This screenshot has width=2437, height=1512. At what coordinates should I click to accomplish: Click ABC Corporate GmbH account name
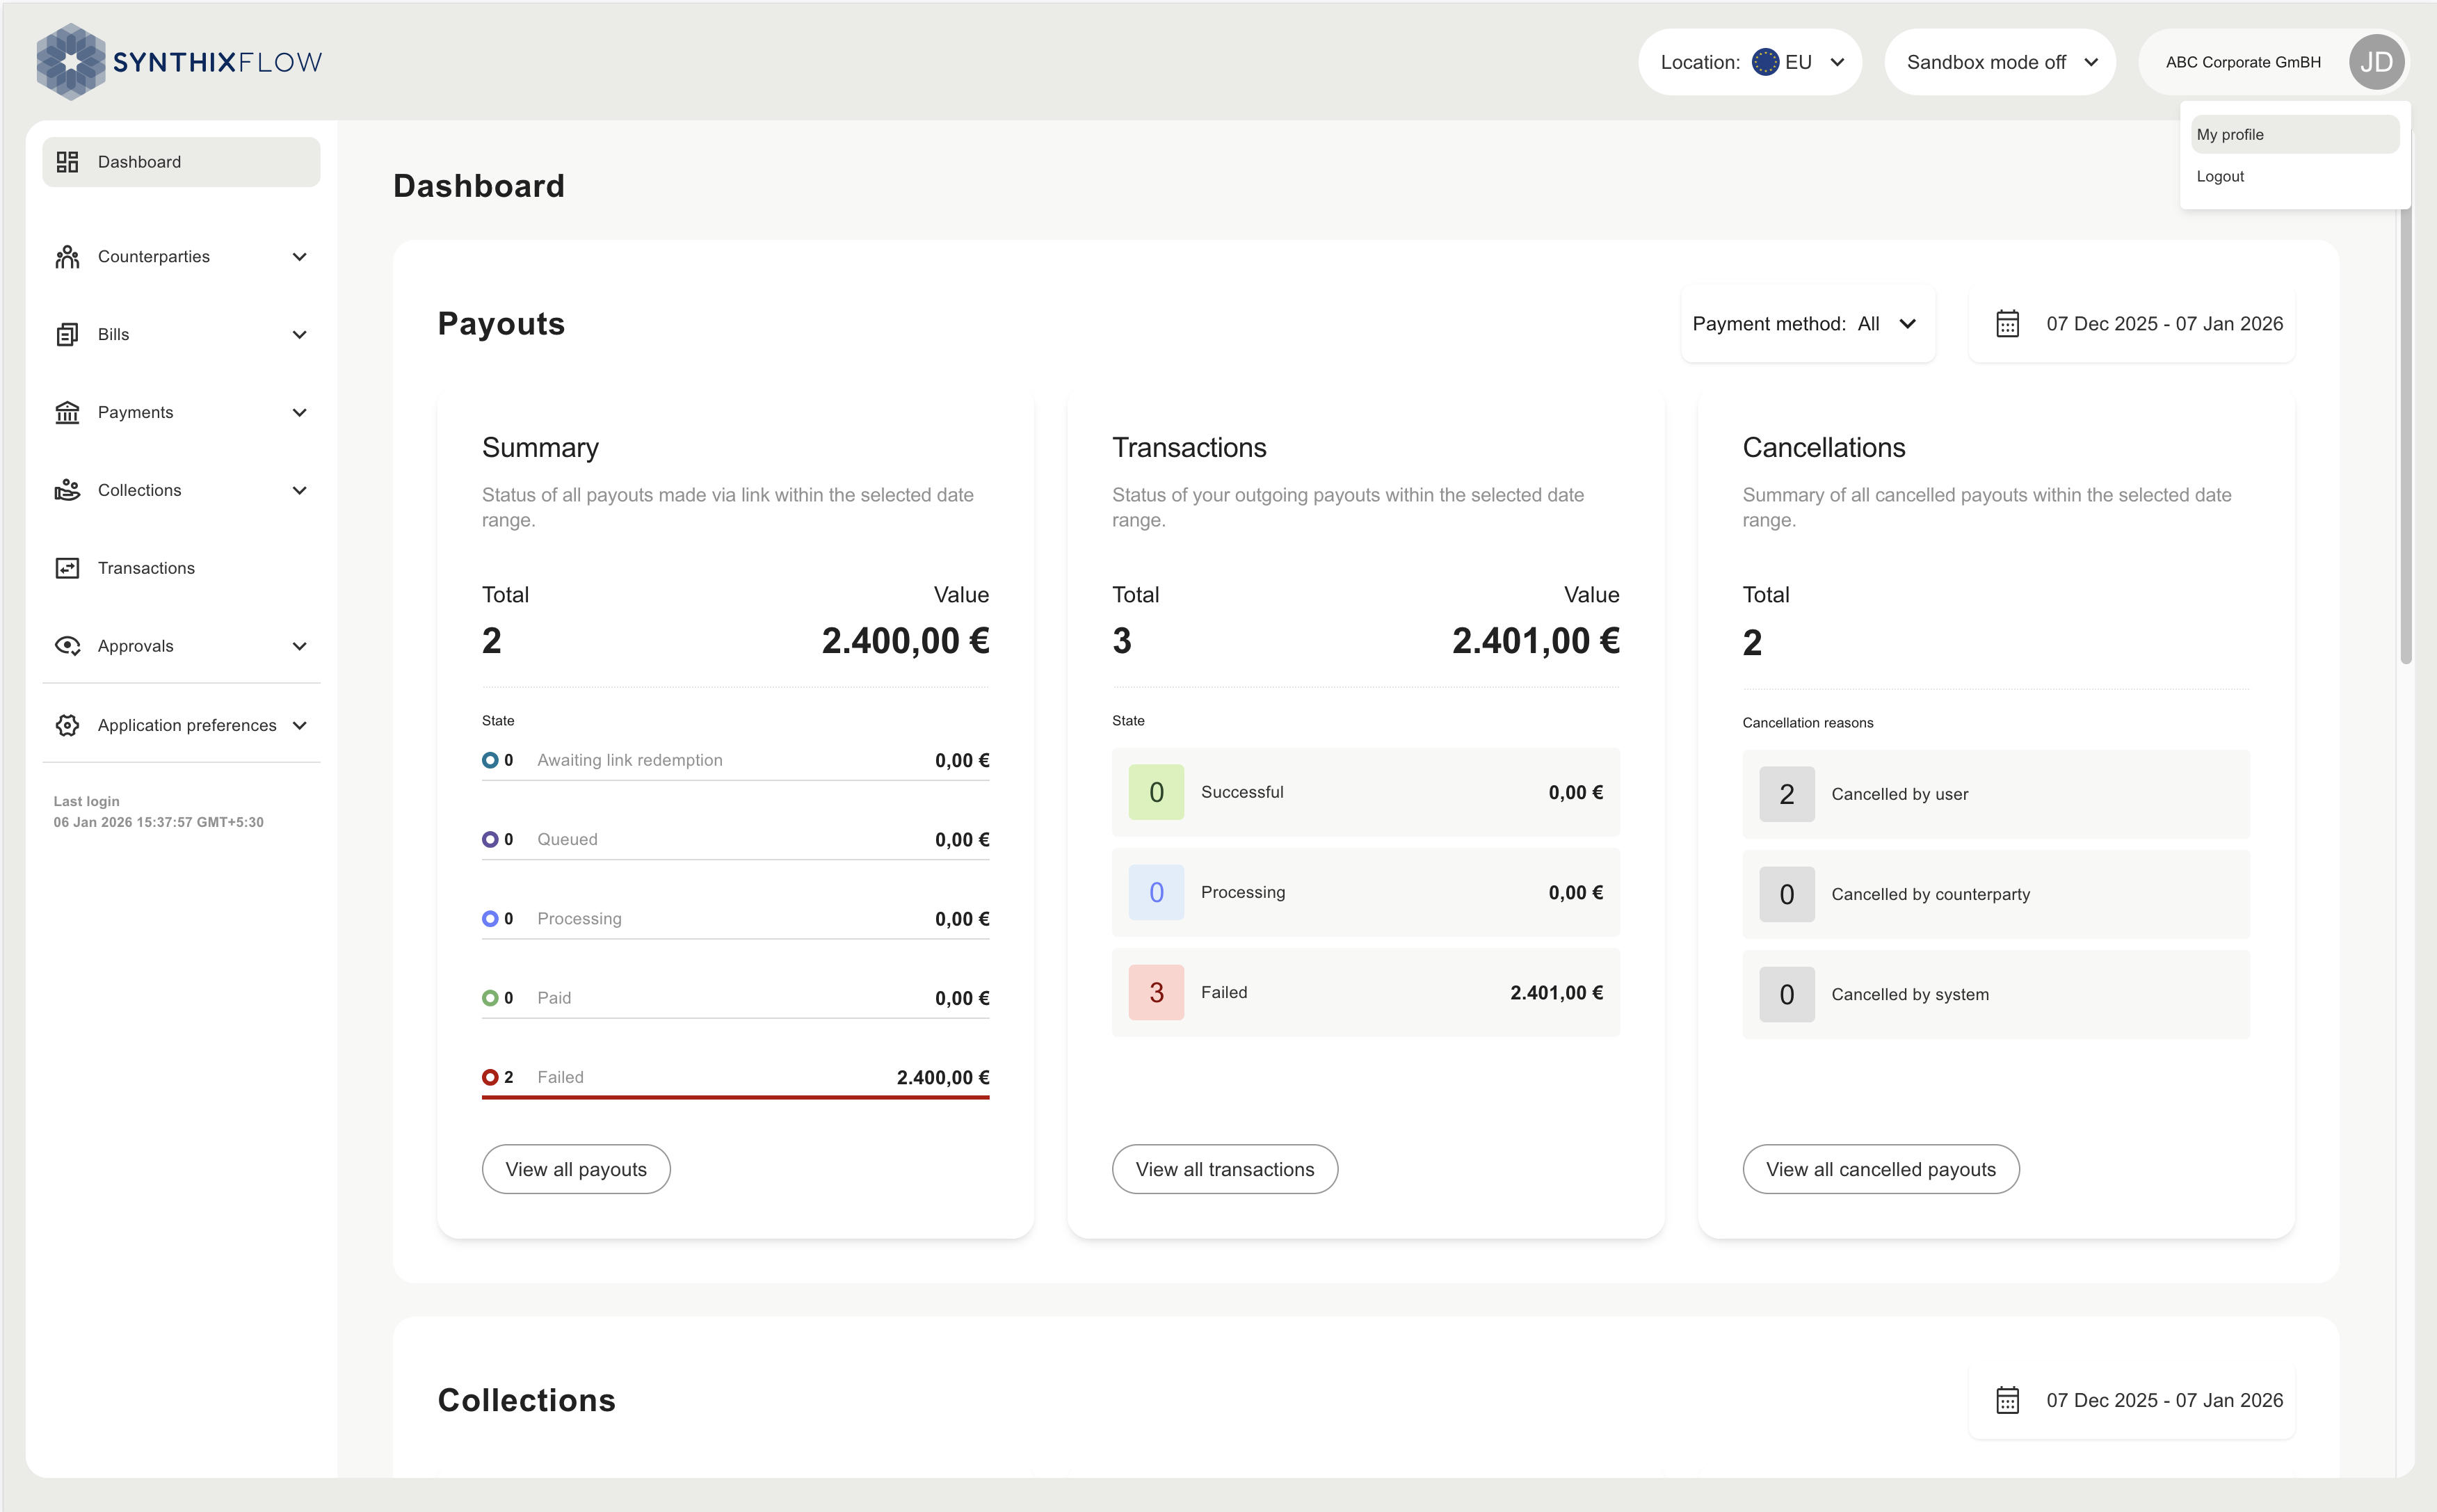point(2243,62)
